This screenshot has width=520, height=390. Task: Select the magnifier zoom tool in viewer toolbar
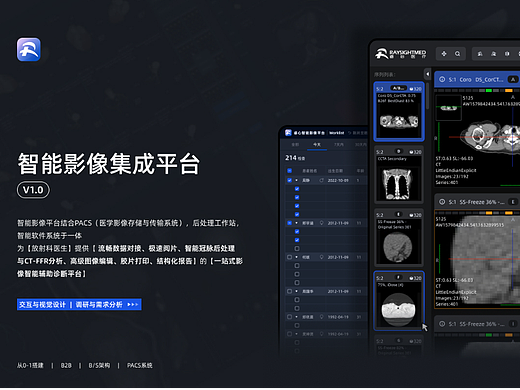457,54
